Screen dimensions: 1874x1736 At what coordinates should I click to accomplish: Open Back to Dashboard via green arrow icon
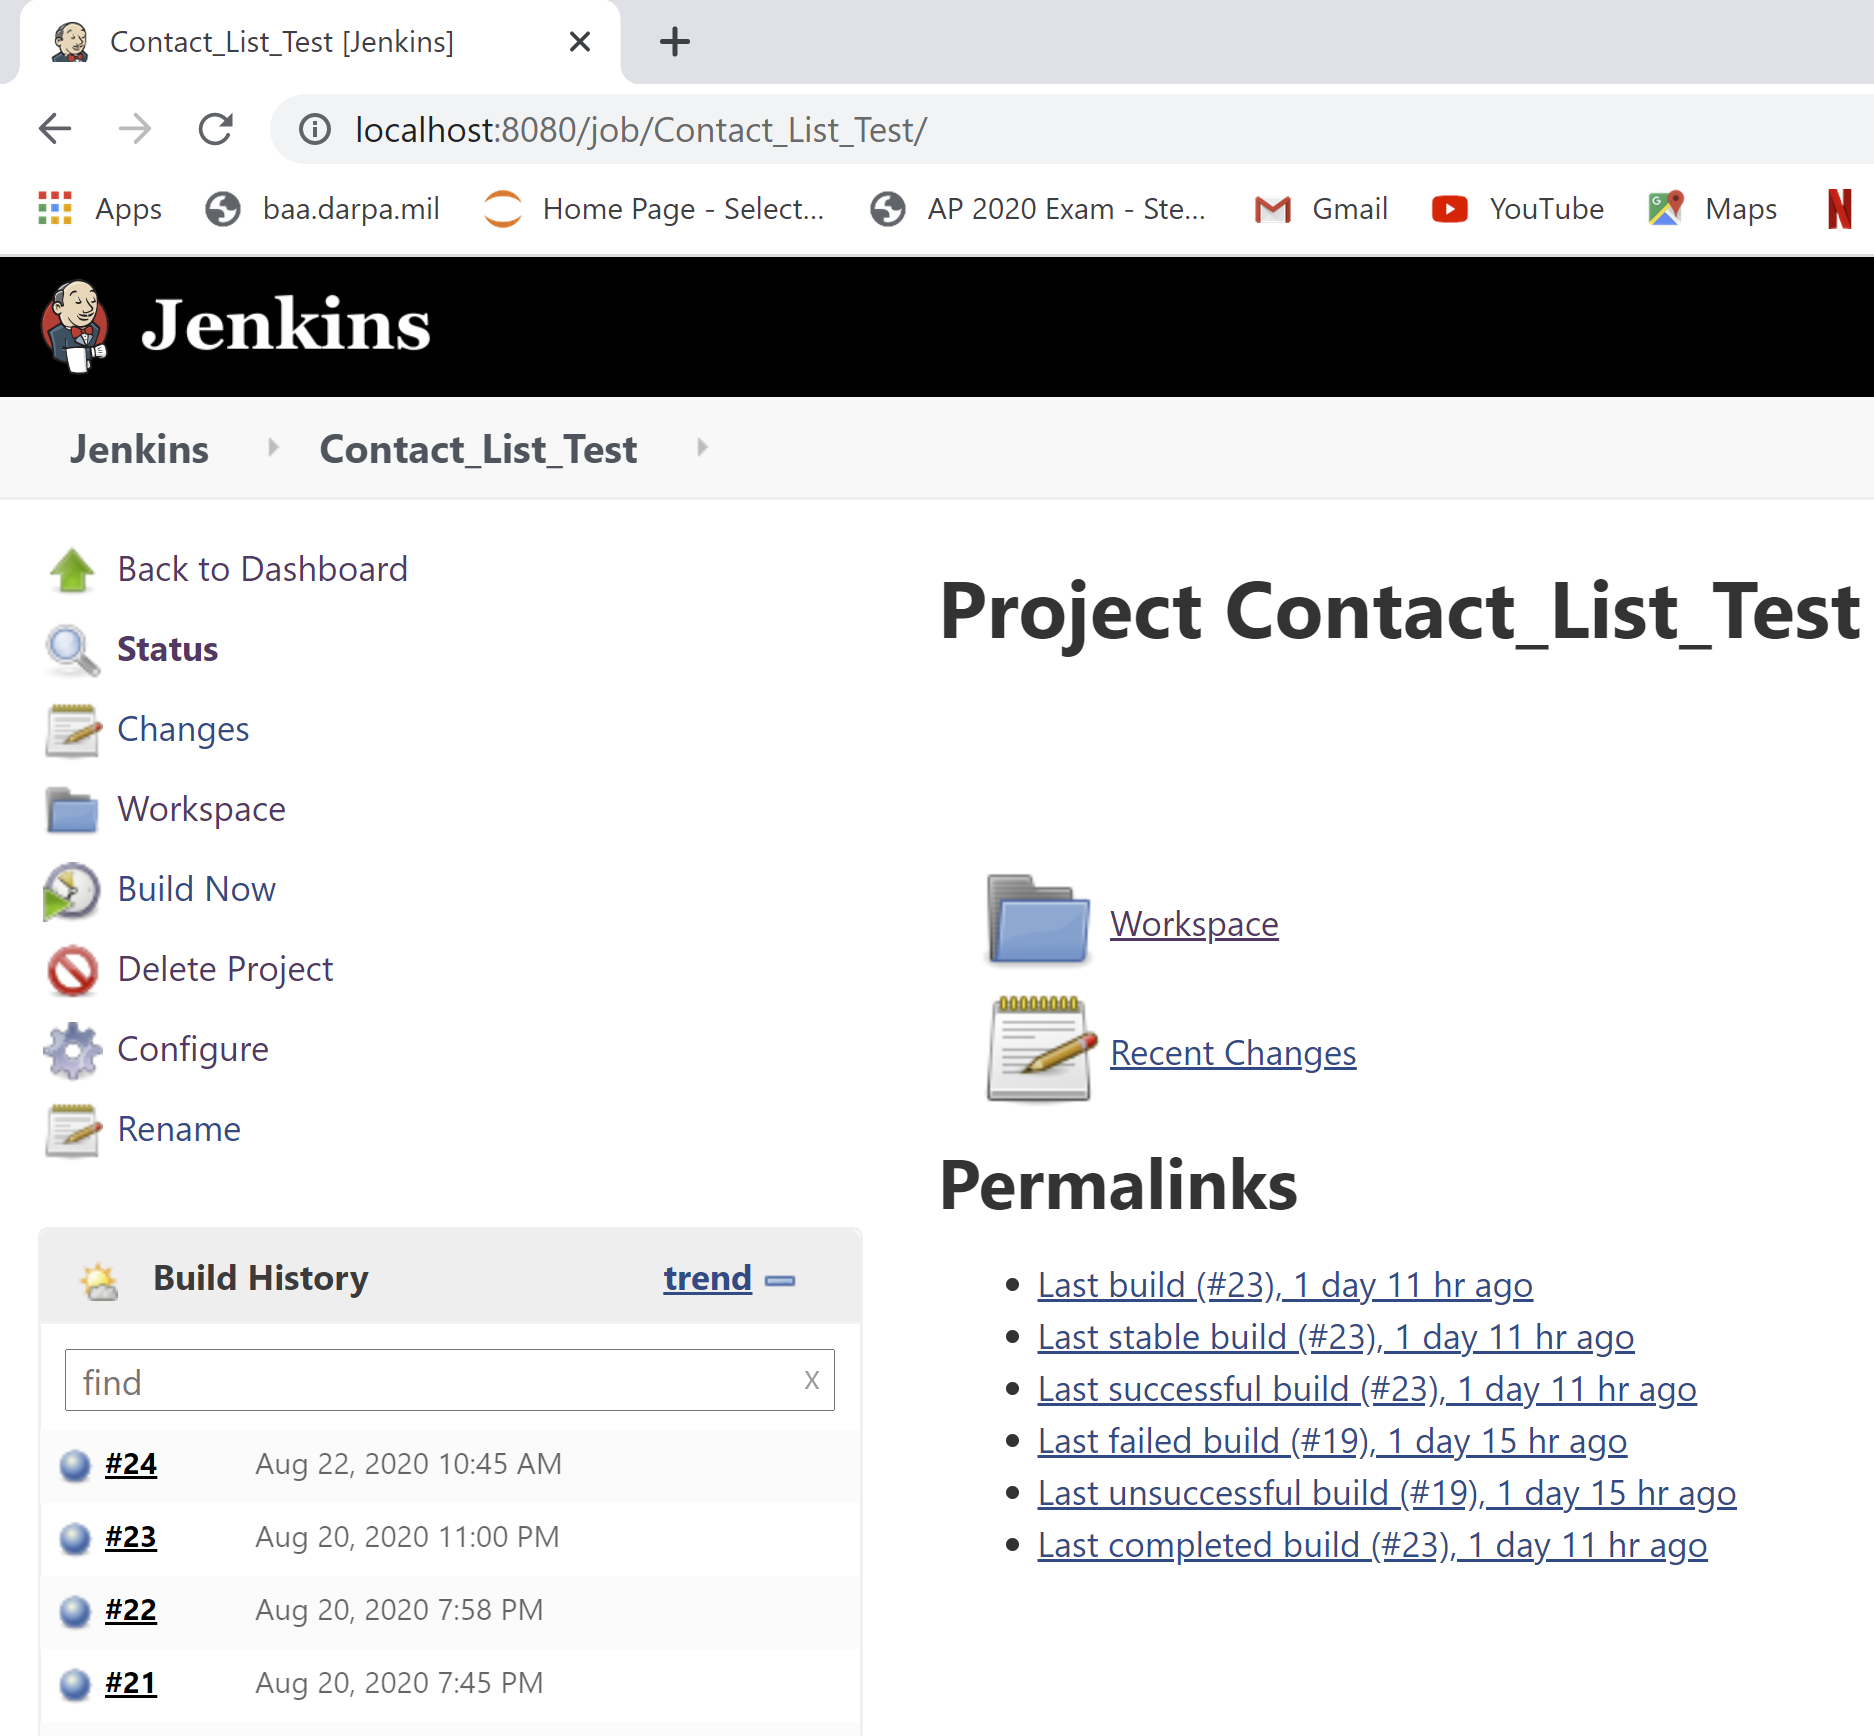coord(71,569)
